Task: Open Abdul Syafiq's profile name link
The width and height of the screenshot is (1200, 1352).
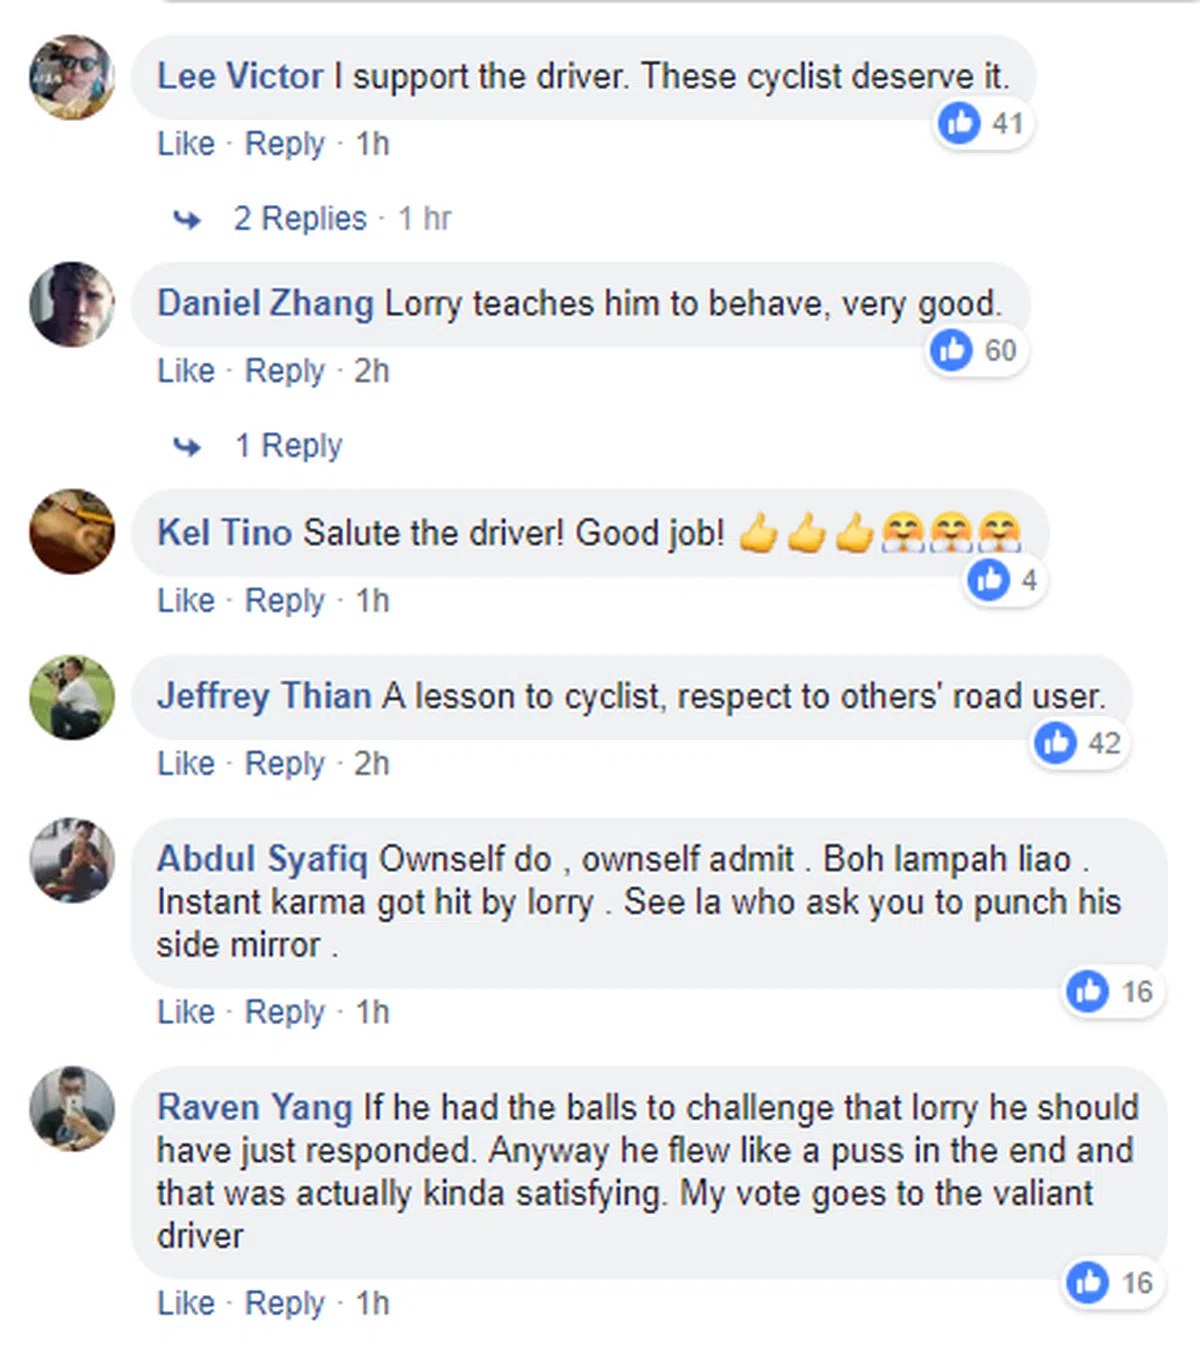Action: pyautogui.click(x=262, y=859)
